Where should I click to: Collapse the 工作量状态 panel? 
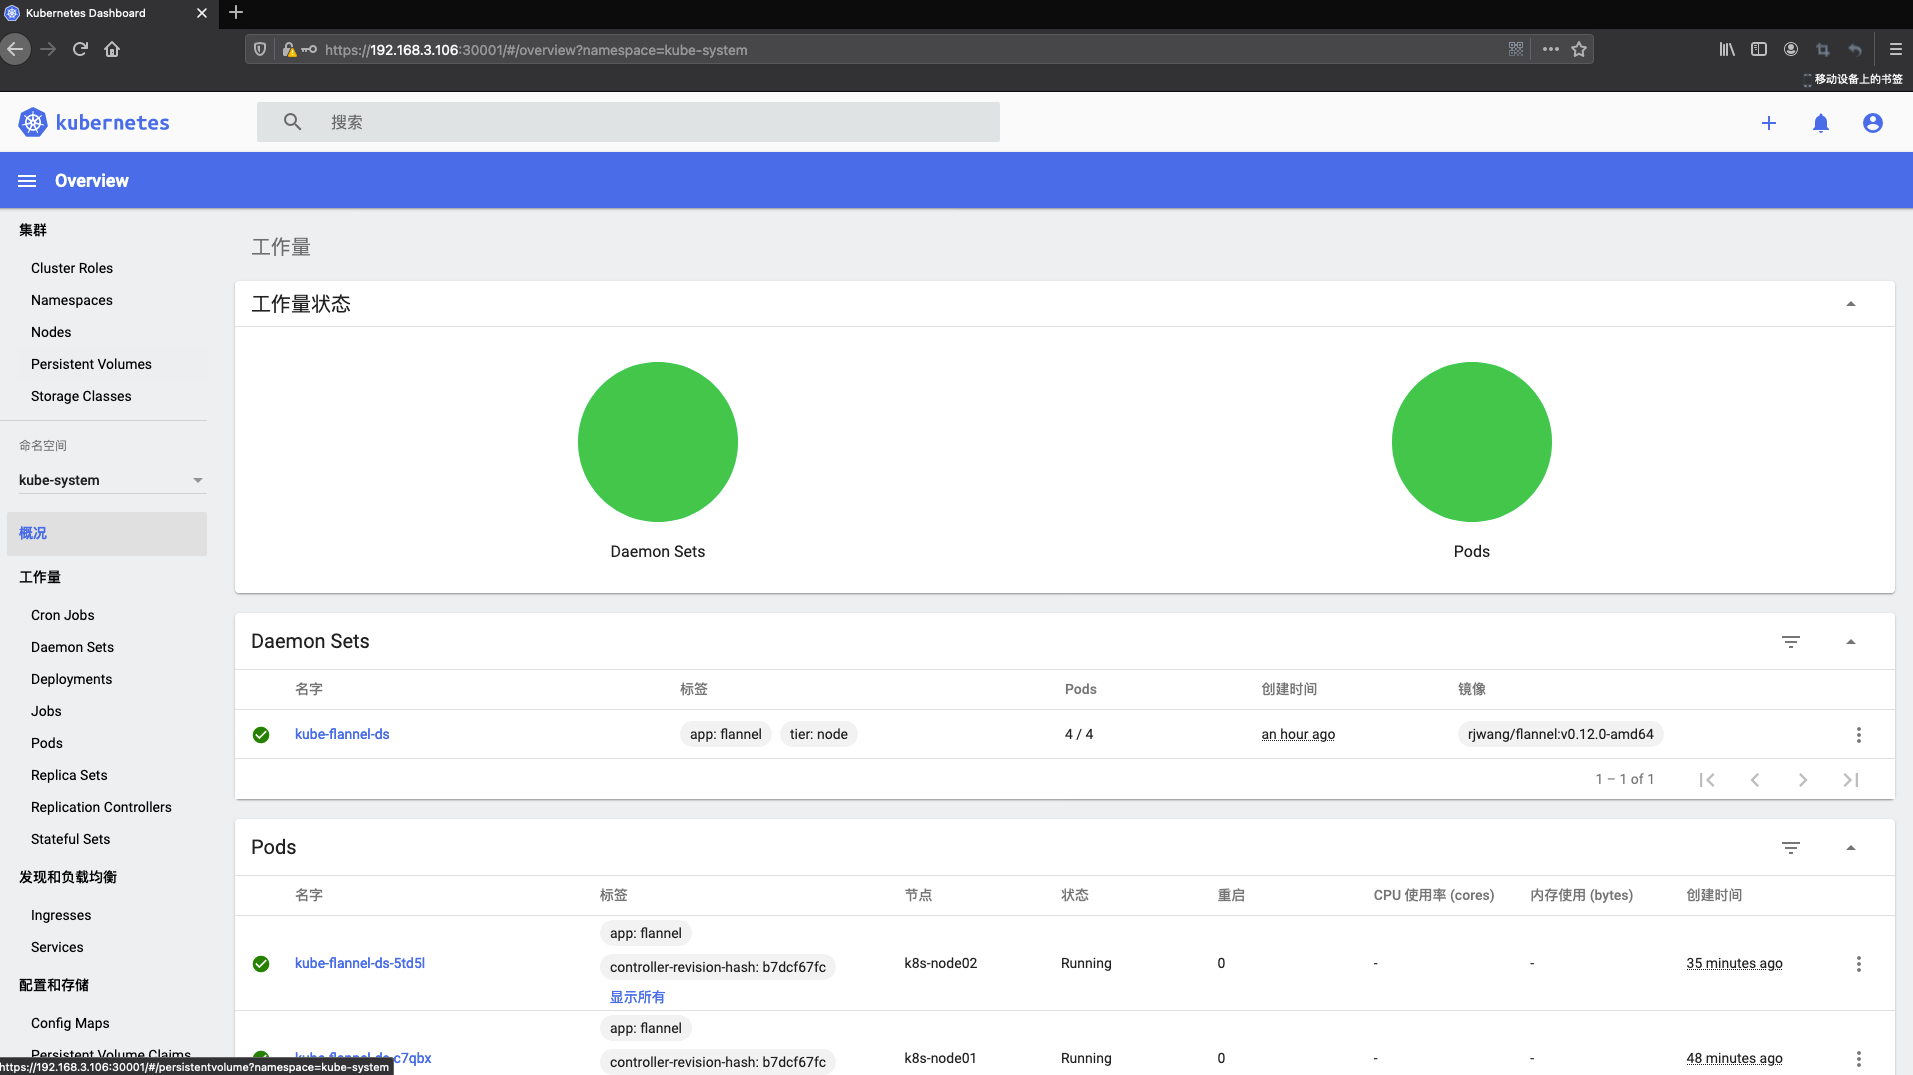click(1851, 304)
